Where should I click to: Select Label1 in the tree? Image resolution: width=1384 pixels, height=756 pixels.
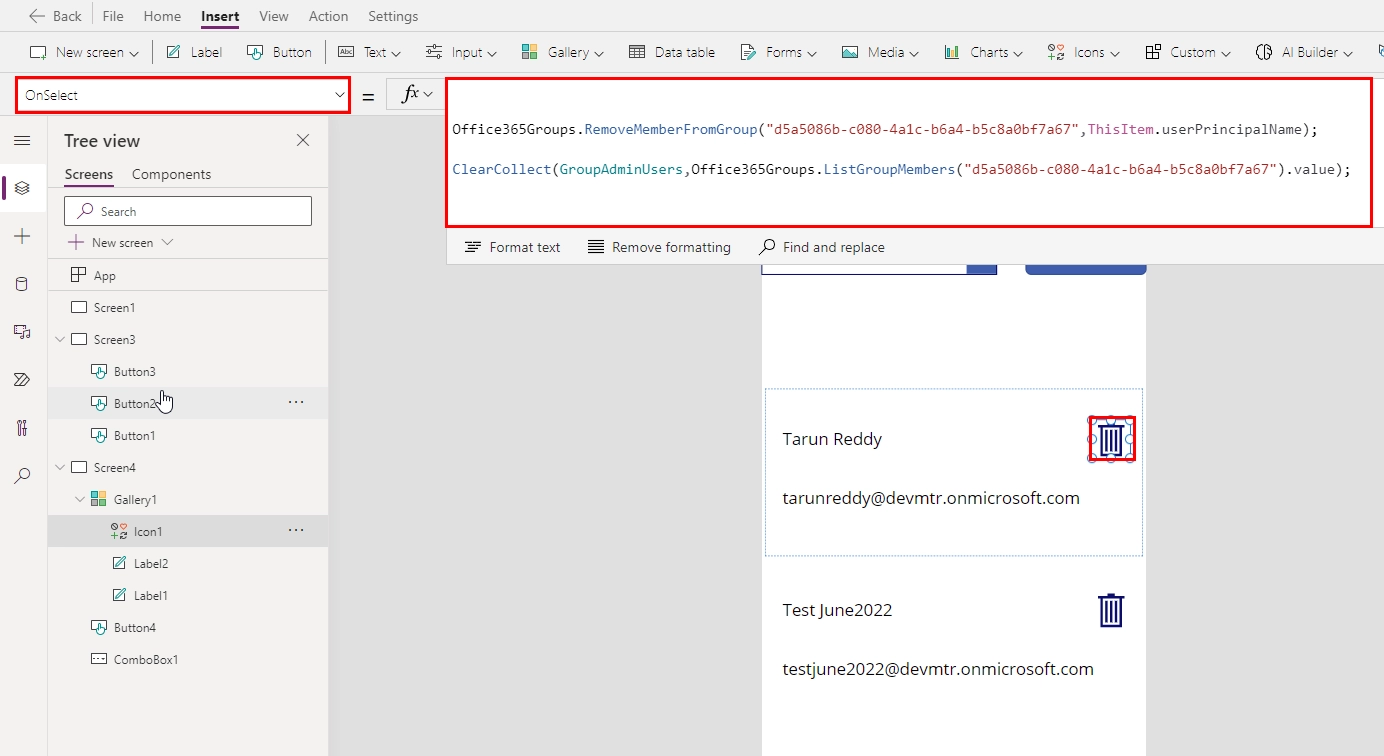188,595
